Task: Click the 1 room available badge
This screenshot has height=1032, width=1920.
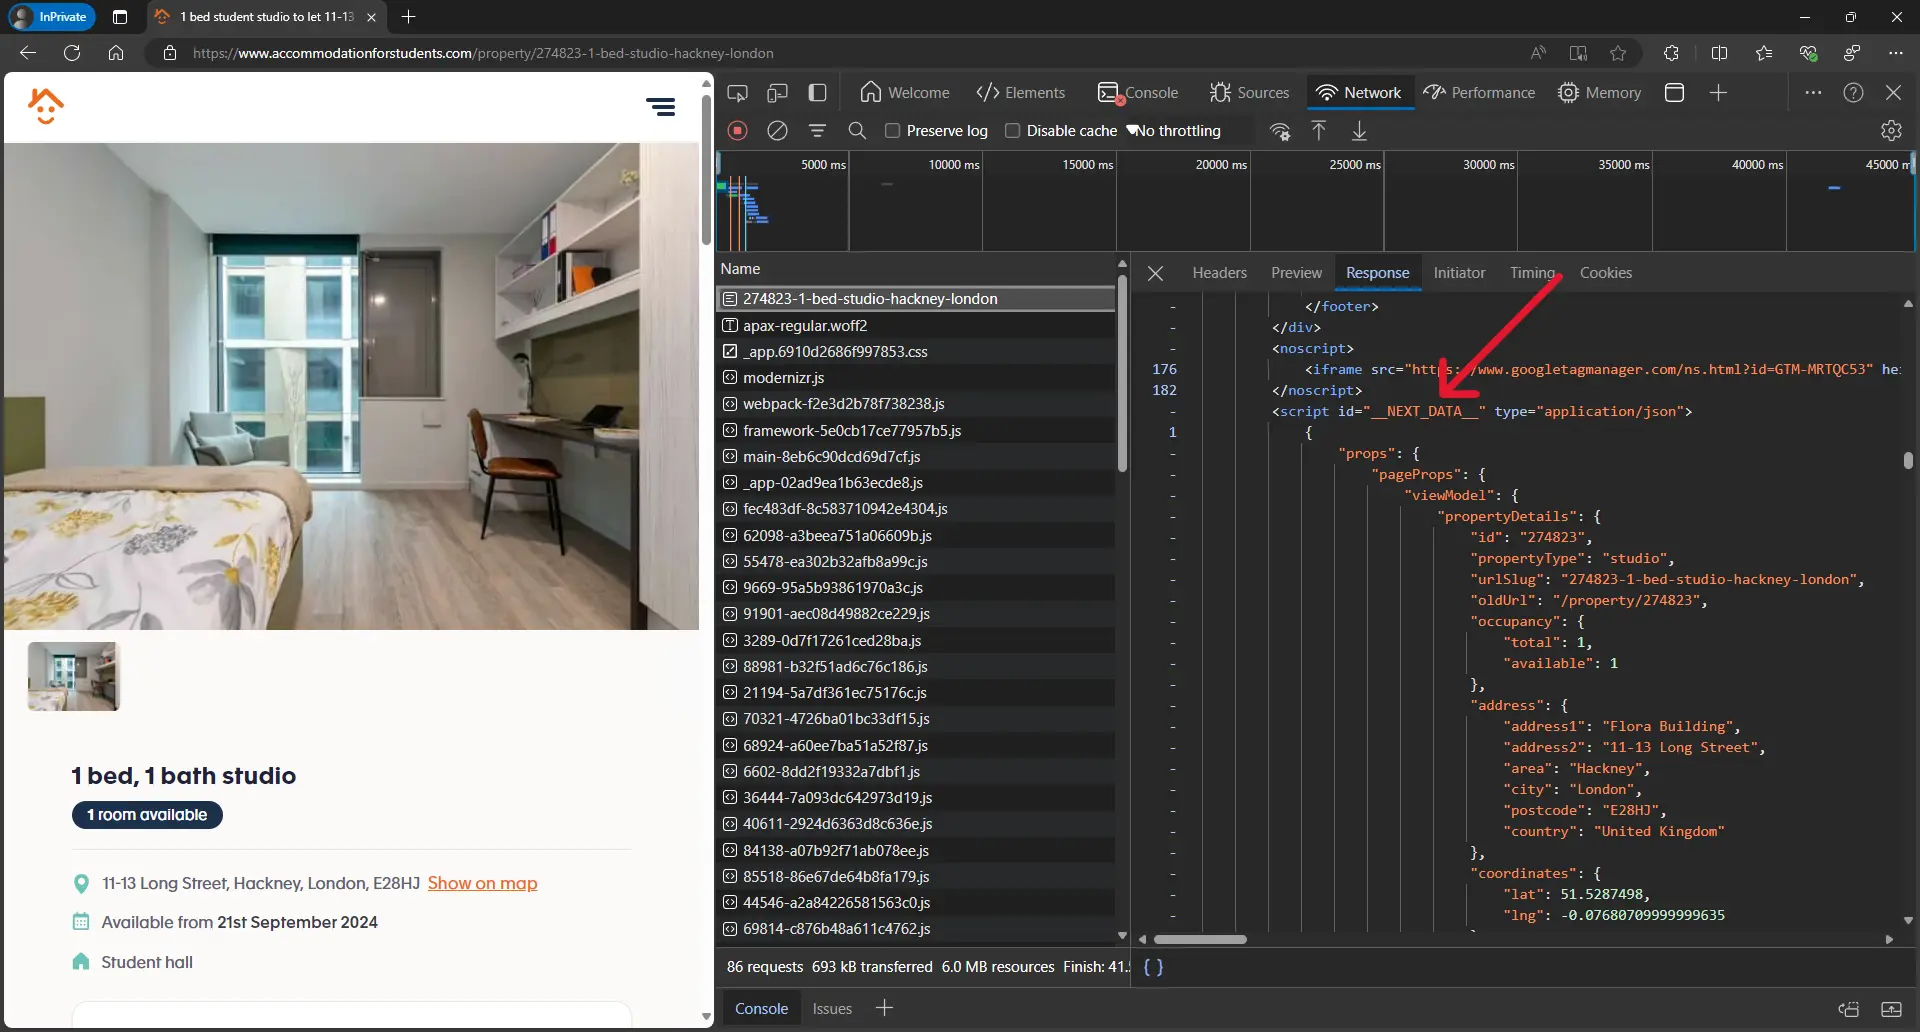Action: (147, 815)
